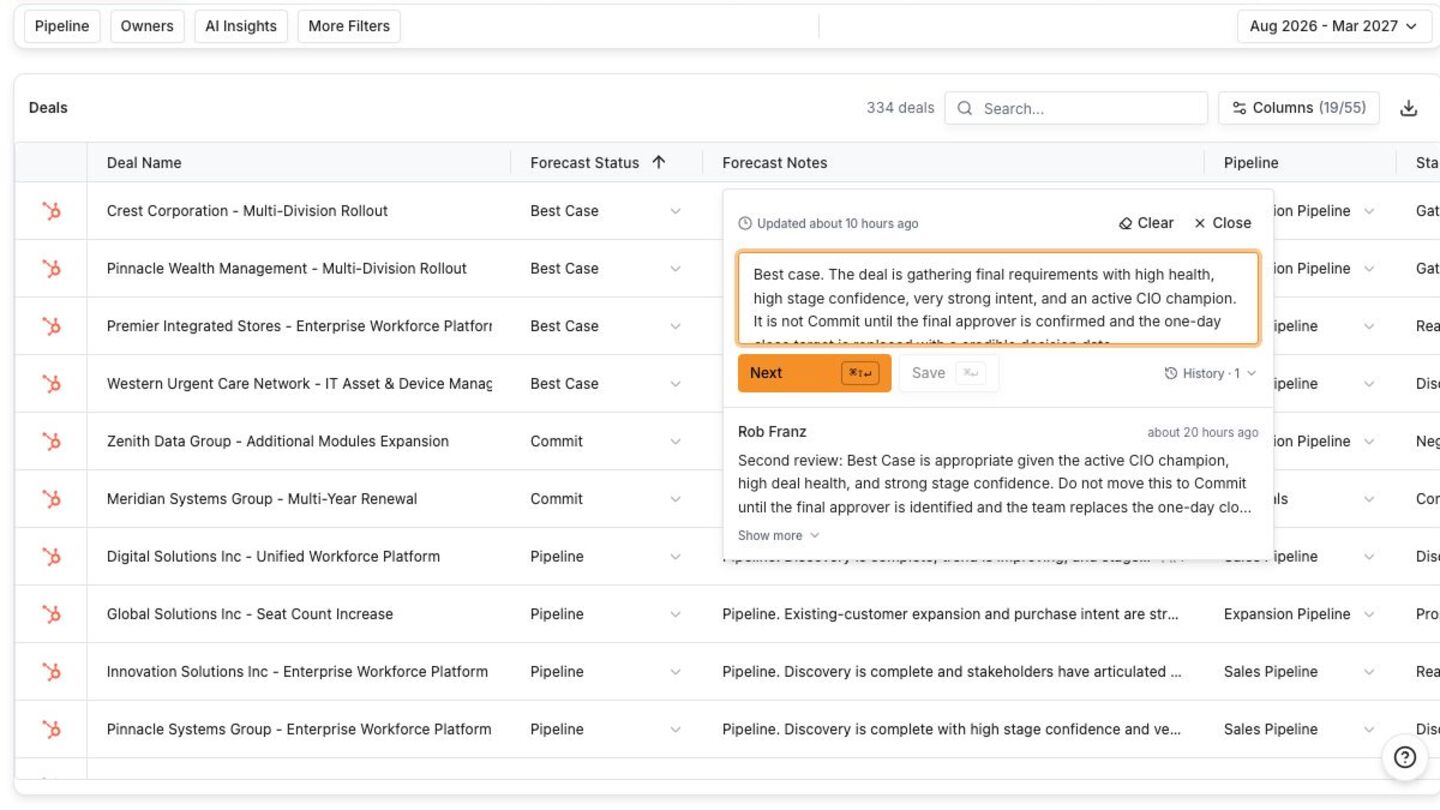The height and width of the screenshot is (810, 1440).
Task: Open Crest Corporation - Multi-Division Rollout deal
Action: click(x=247, y=211)
